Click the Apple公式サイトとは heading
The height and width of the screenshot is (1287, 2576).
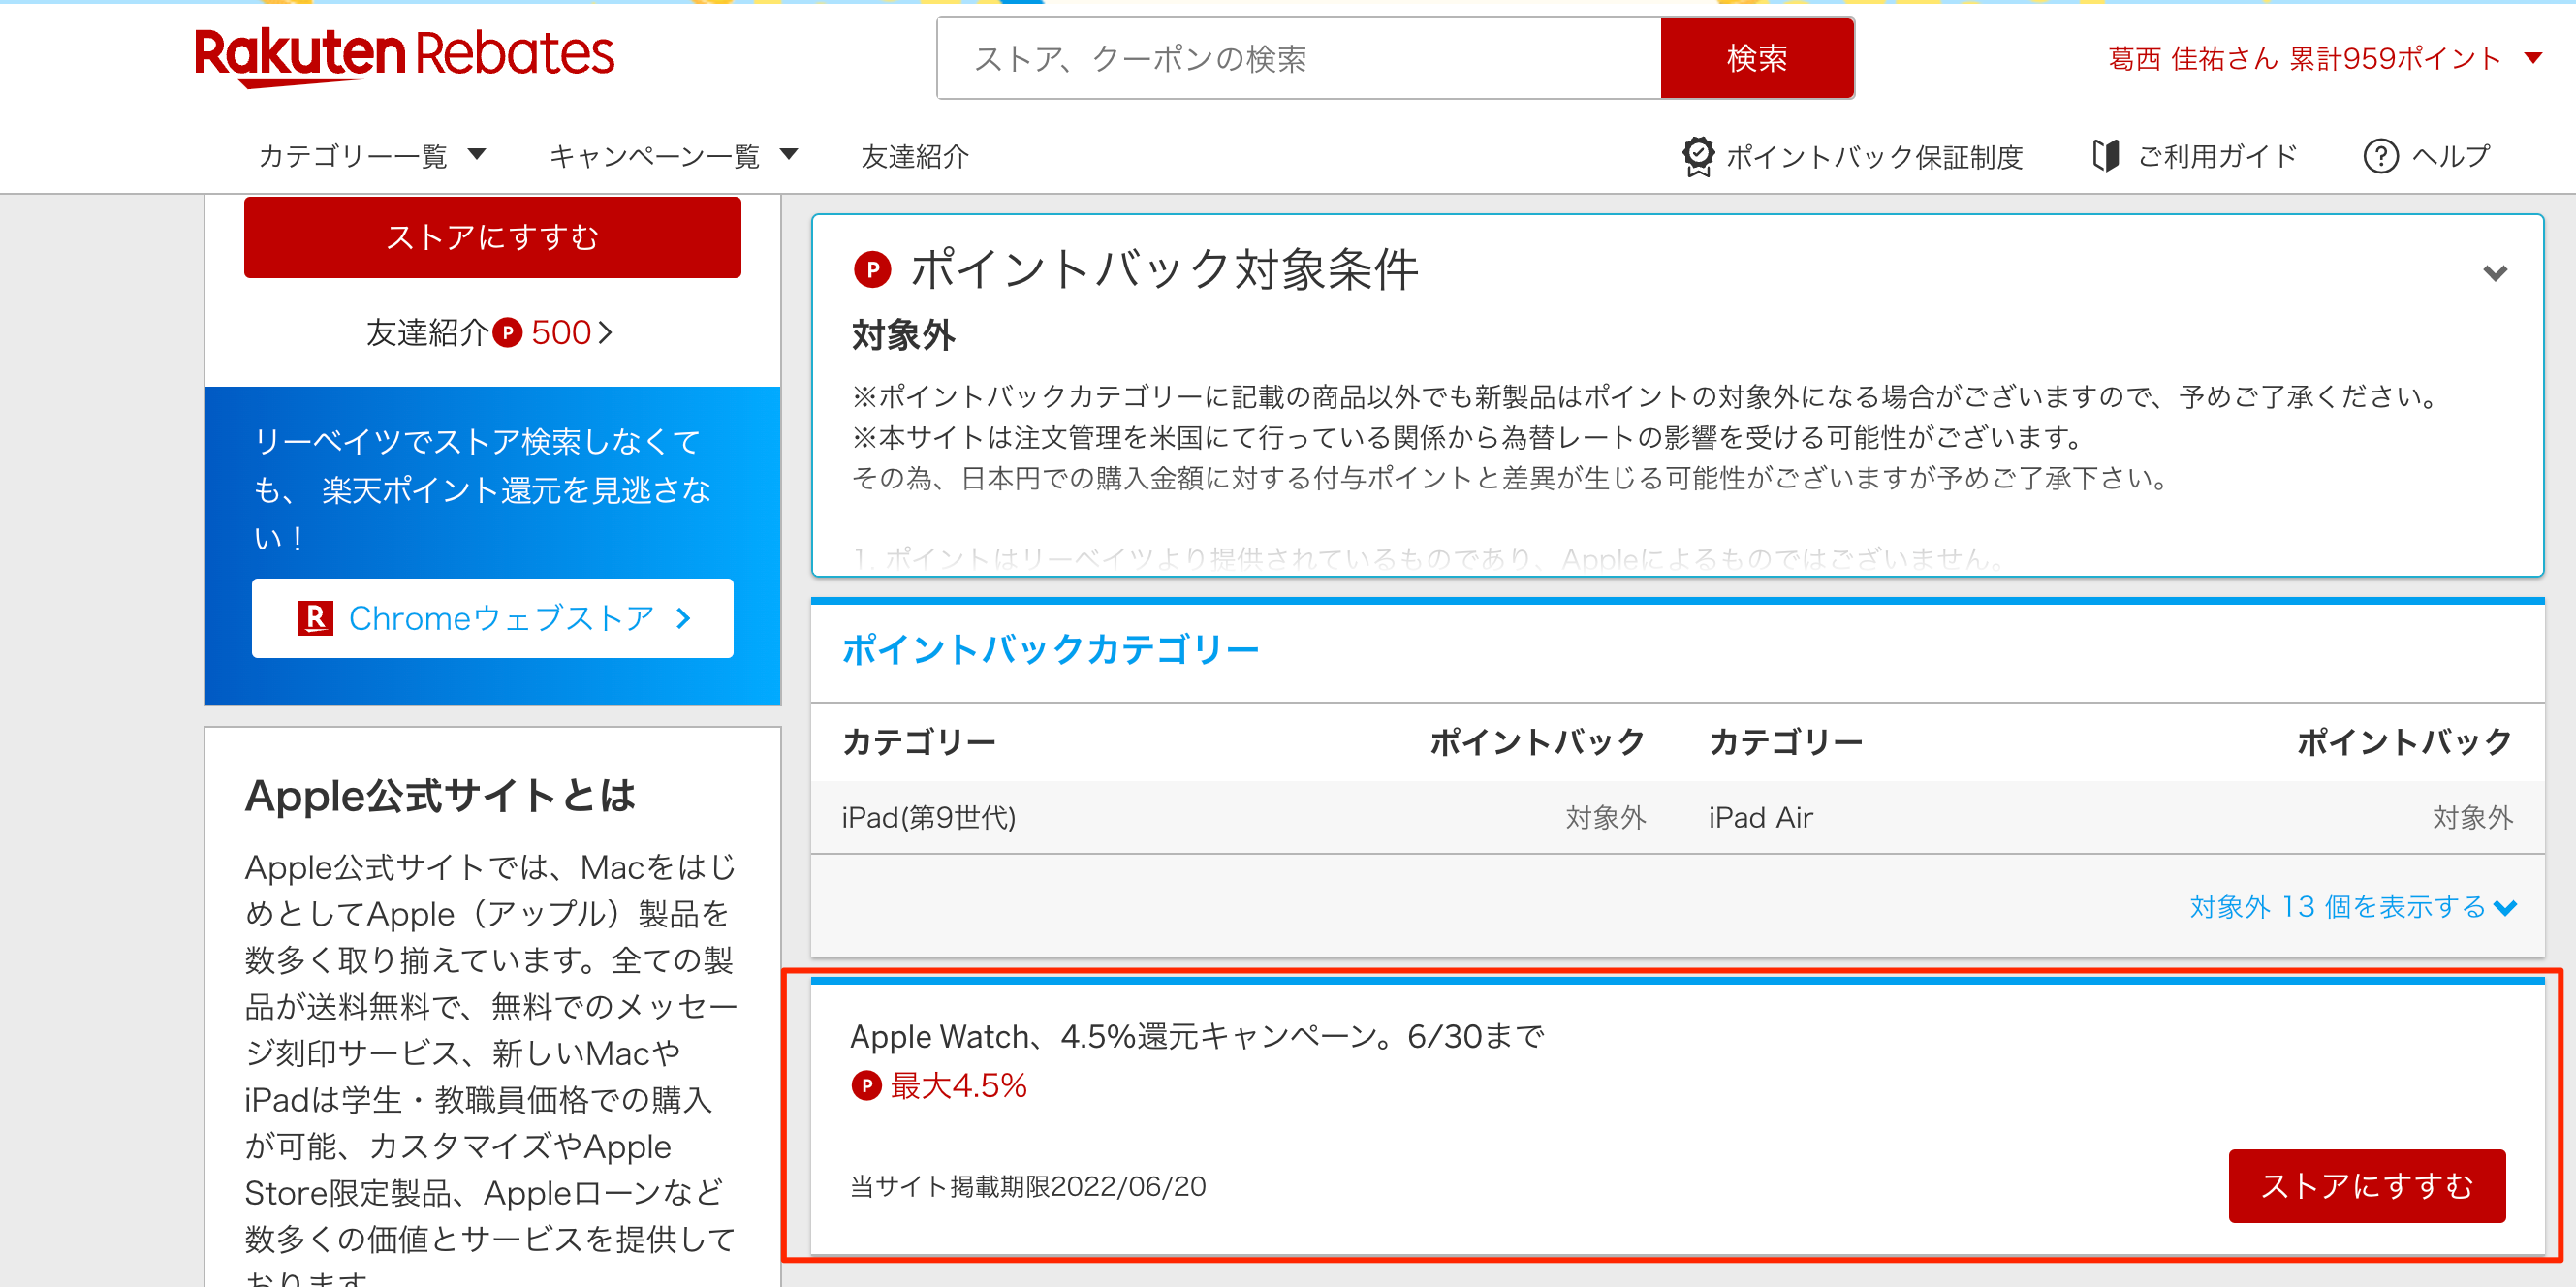pyautogui.click(x=440, y=796)
